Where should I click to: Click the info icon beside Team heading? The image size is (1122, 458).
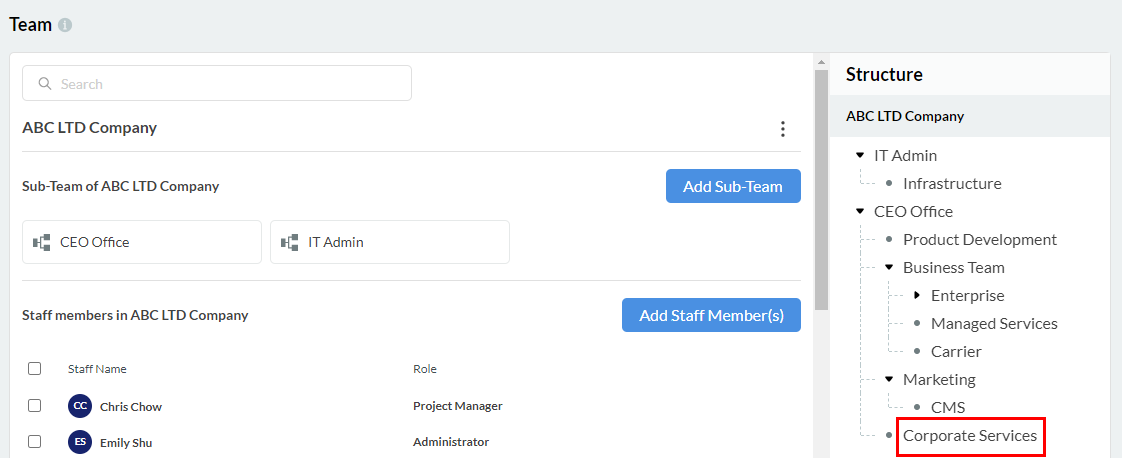(65, 25)
